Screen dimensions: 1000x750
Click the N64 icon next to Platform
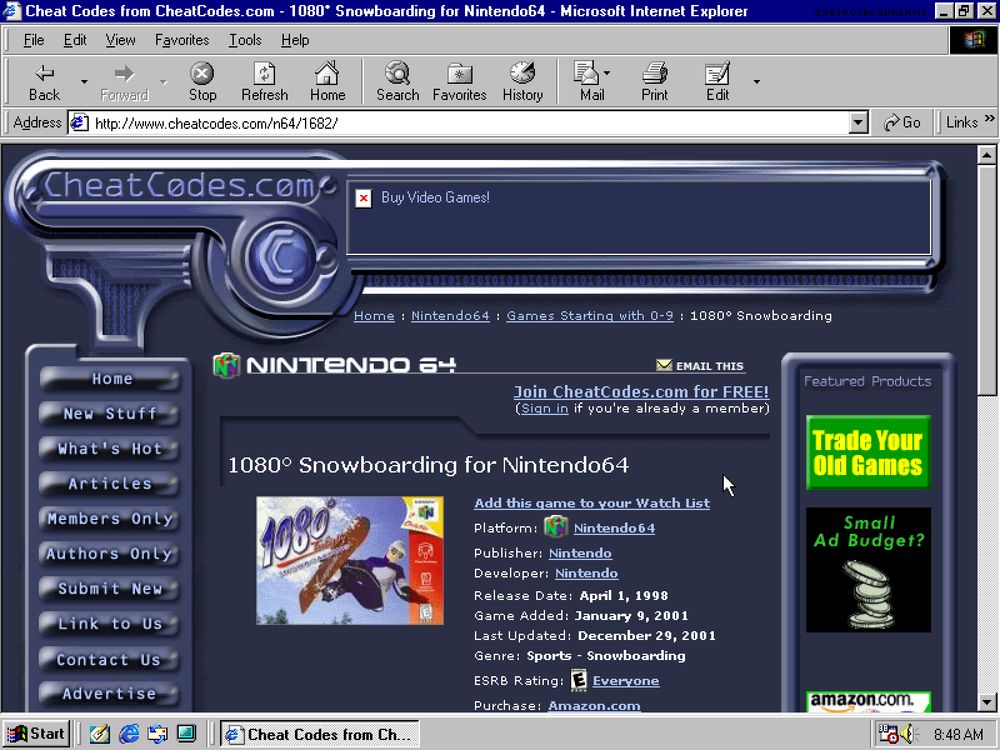tap(555, 527)
